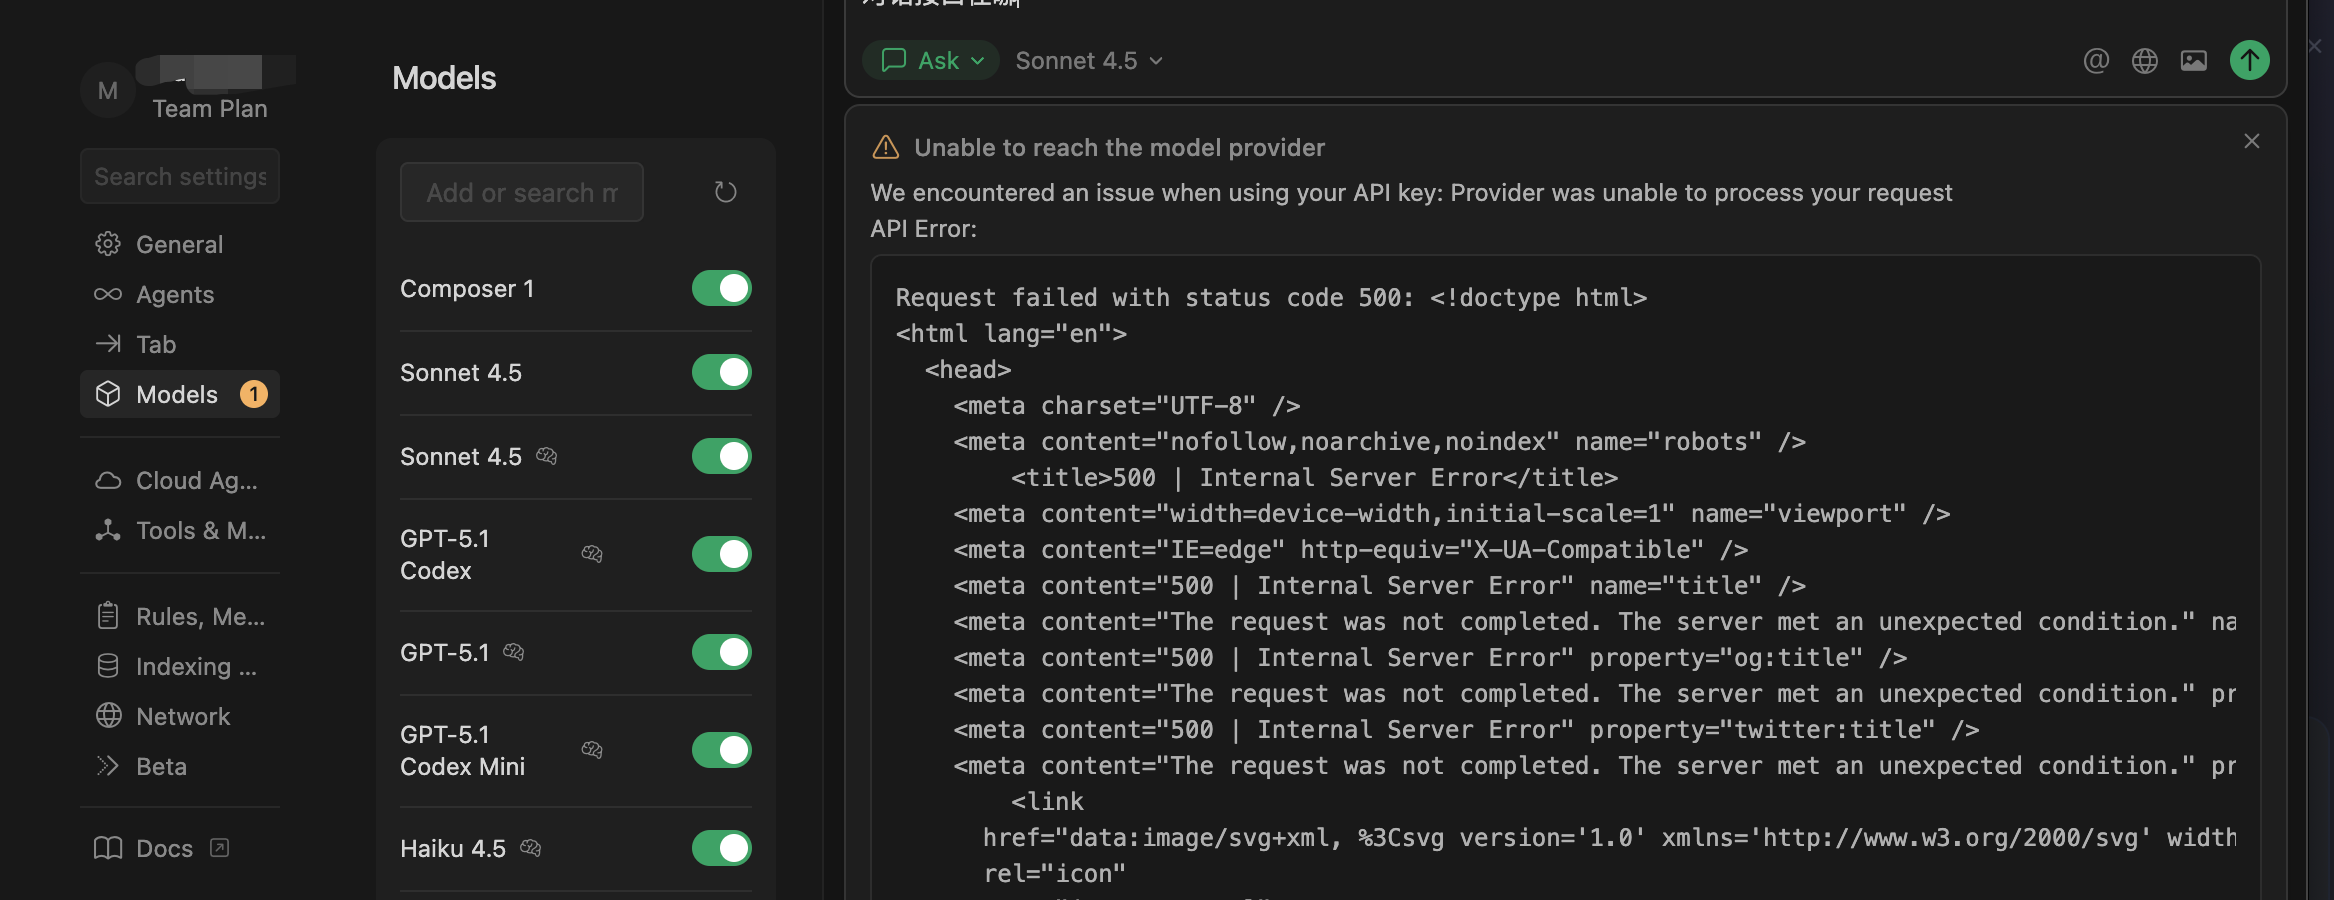
Task: Open the Docs link
Action: click(180, 848)
